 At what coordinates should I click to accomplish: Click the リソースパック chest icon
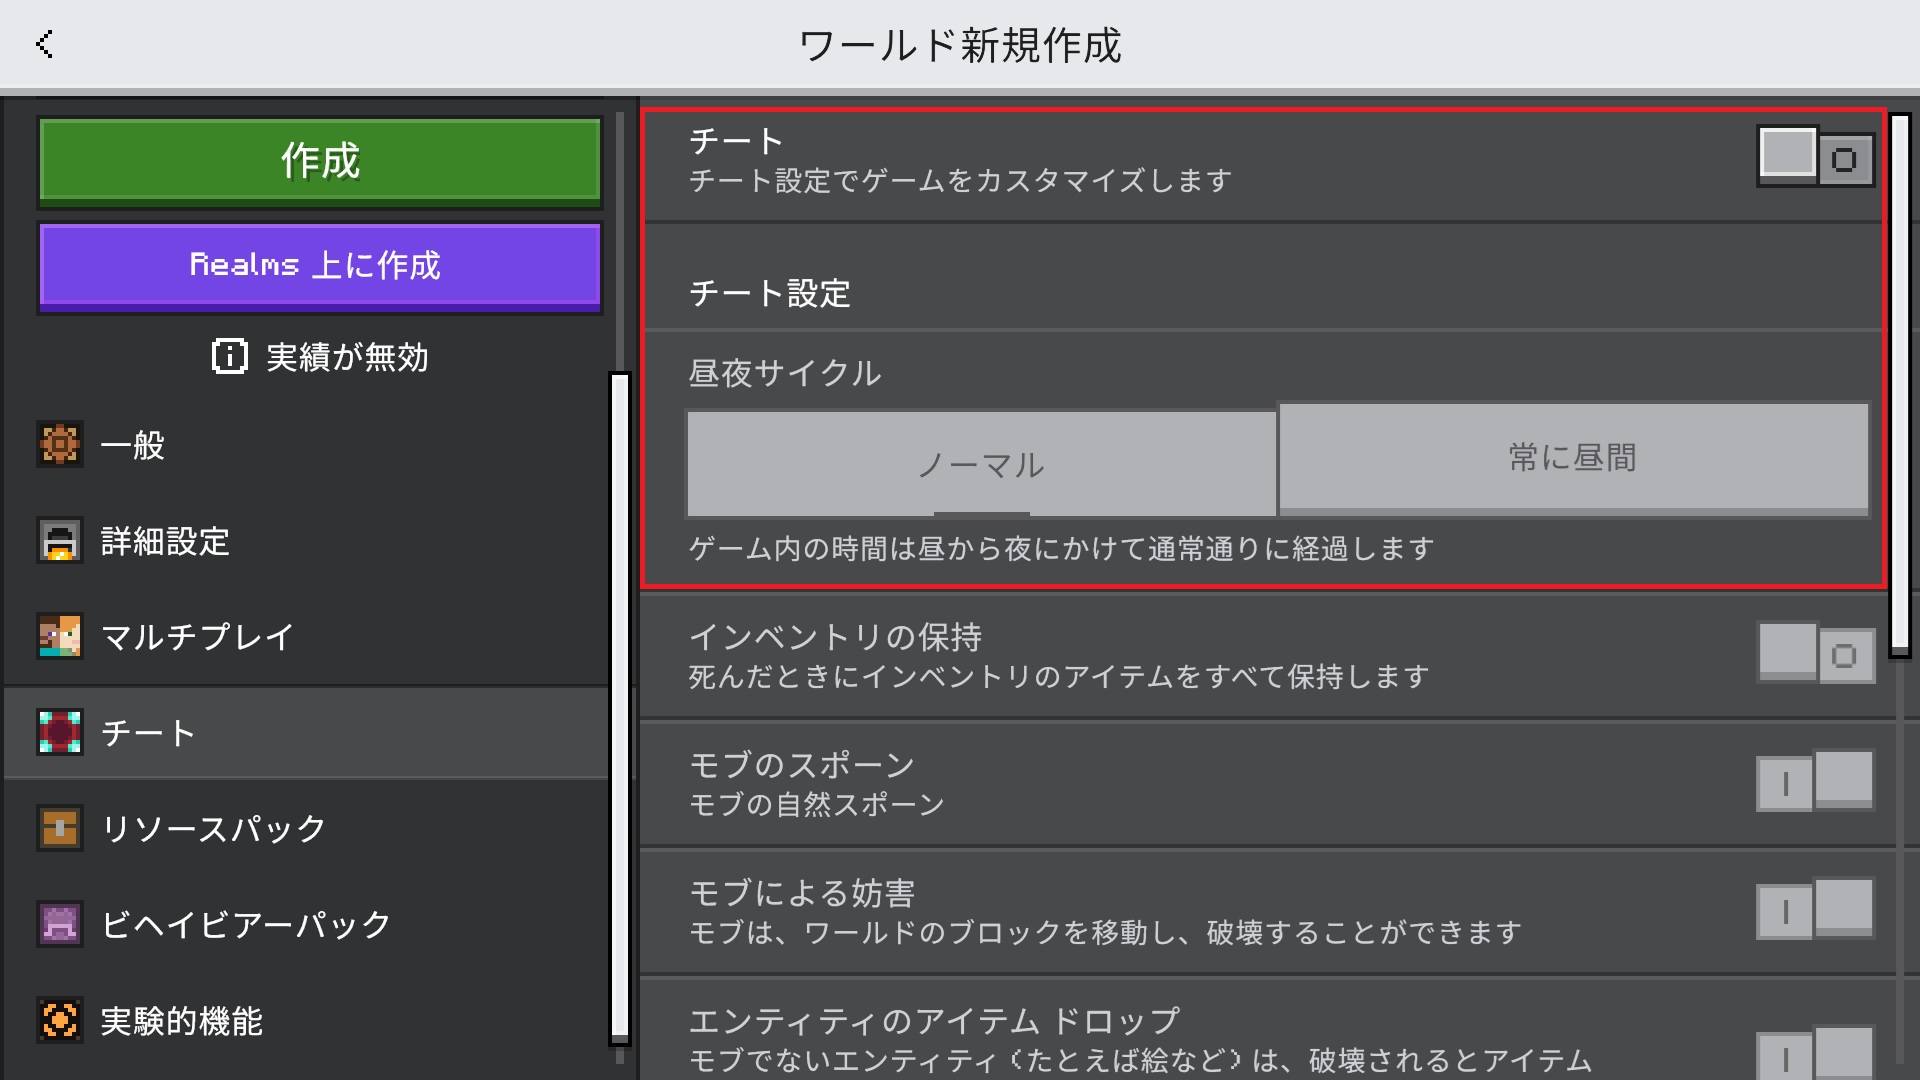pyautogui.click(x=60, y=828)
